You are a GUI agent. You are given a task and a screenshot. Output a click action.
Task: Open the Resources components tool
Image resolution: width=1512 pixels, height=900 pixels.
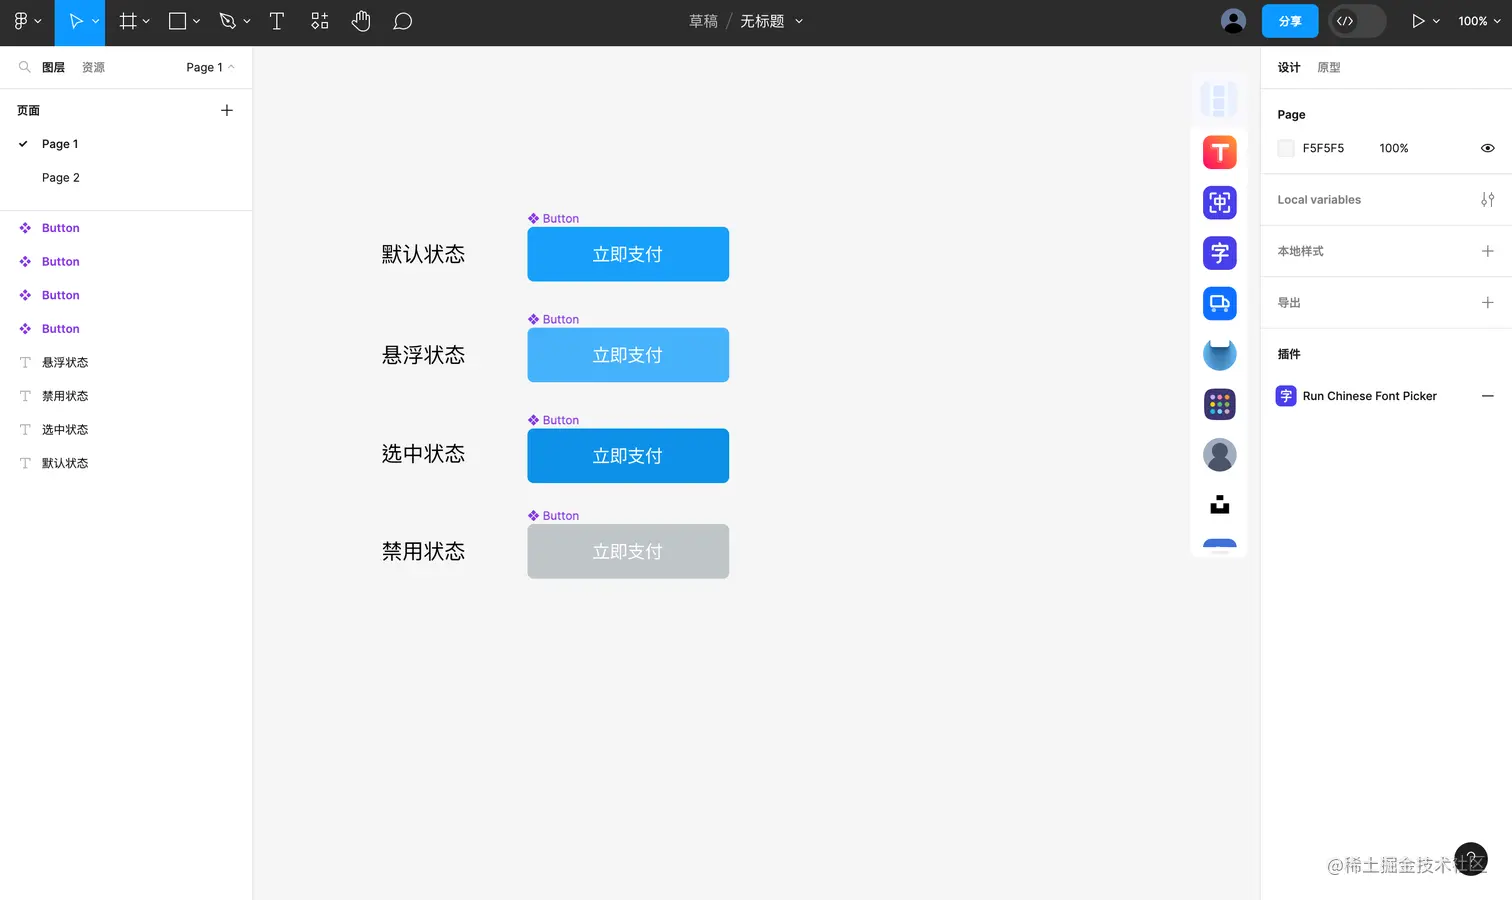[320, 21]
